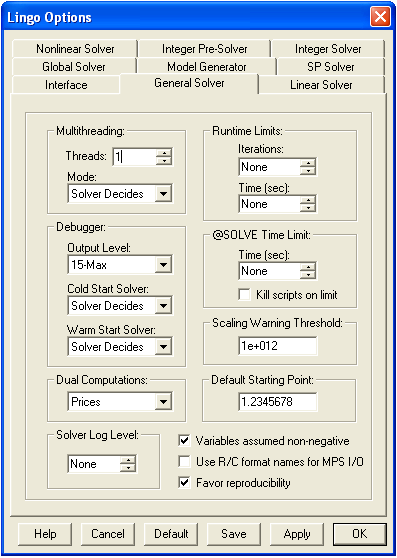Click the Cancel button

(x=108, y=534)
